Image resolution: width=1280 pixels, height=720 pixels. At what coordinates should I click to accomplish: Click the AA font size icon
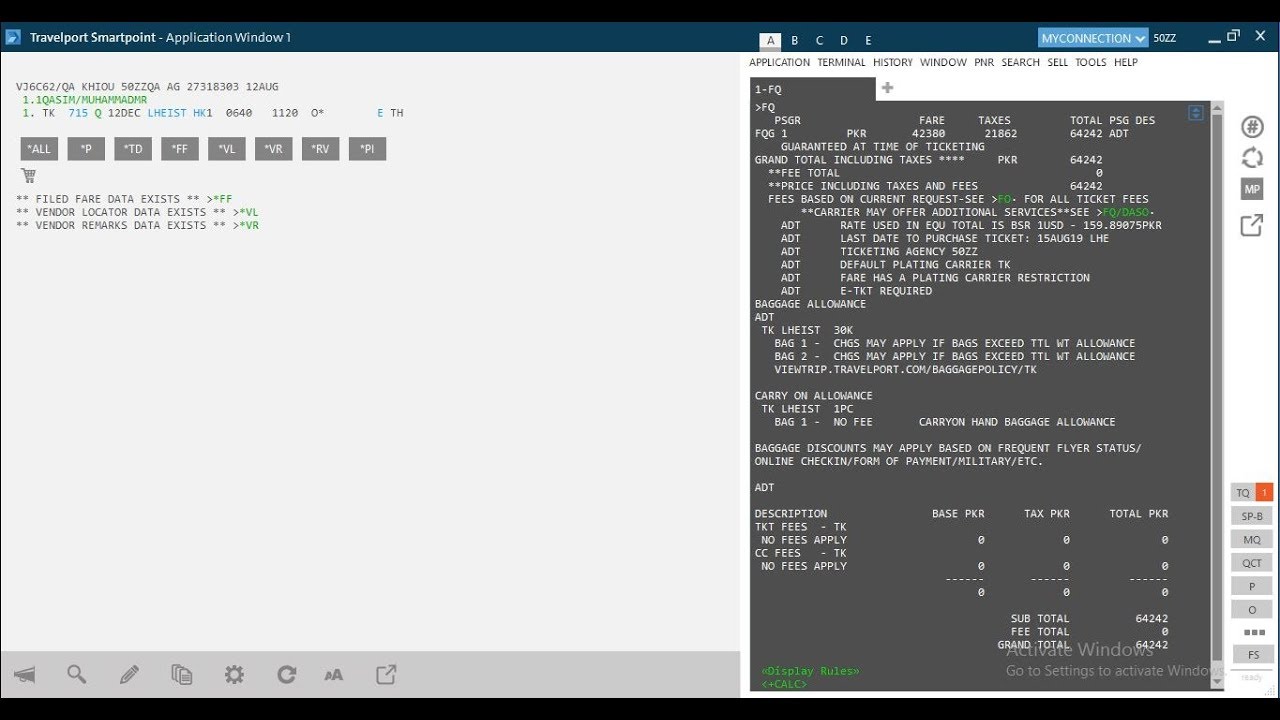click(x=334, y=675)
